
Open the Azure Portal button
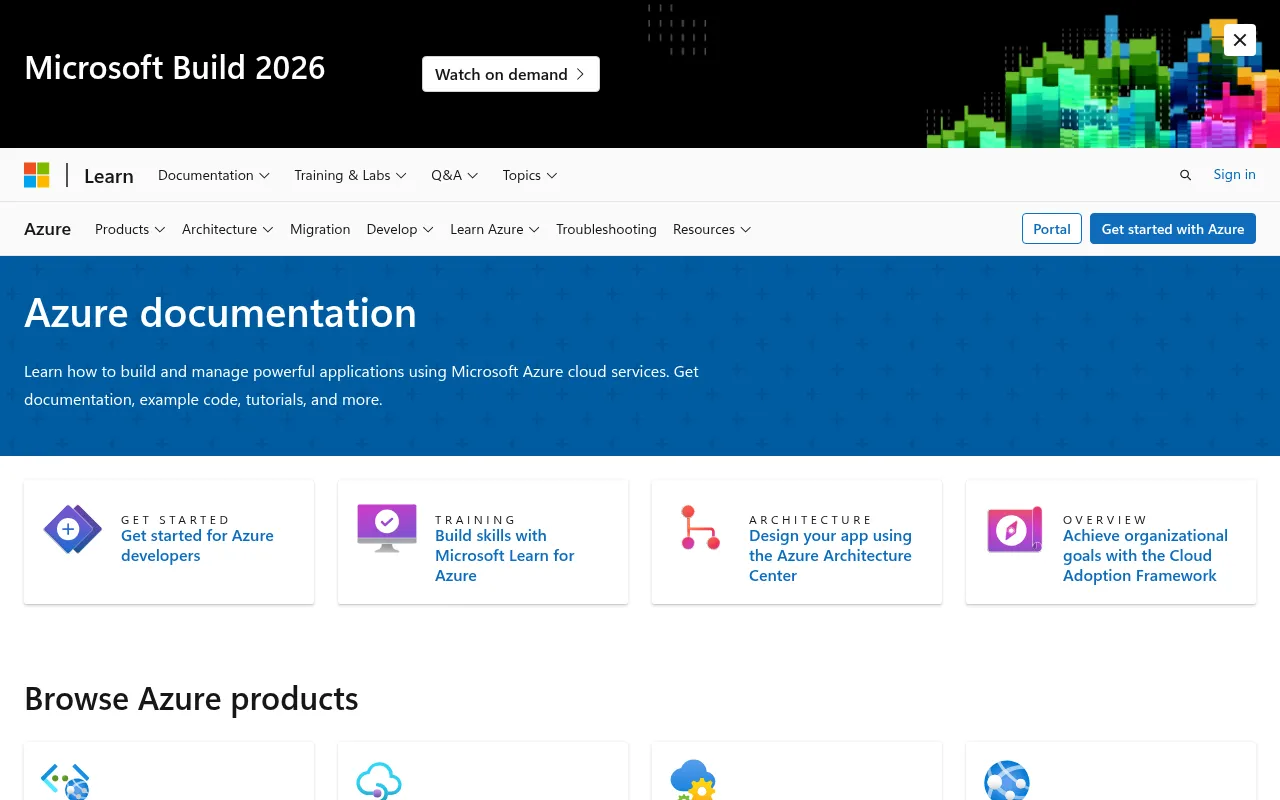[x=1052, y=229]
